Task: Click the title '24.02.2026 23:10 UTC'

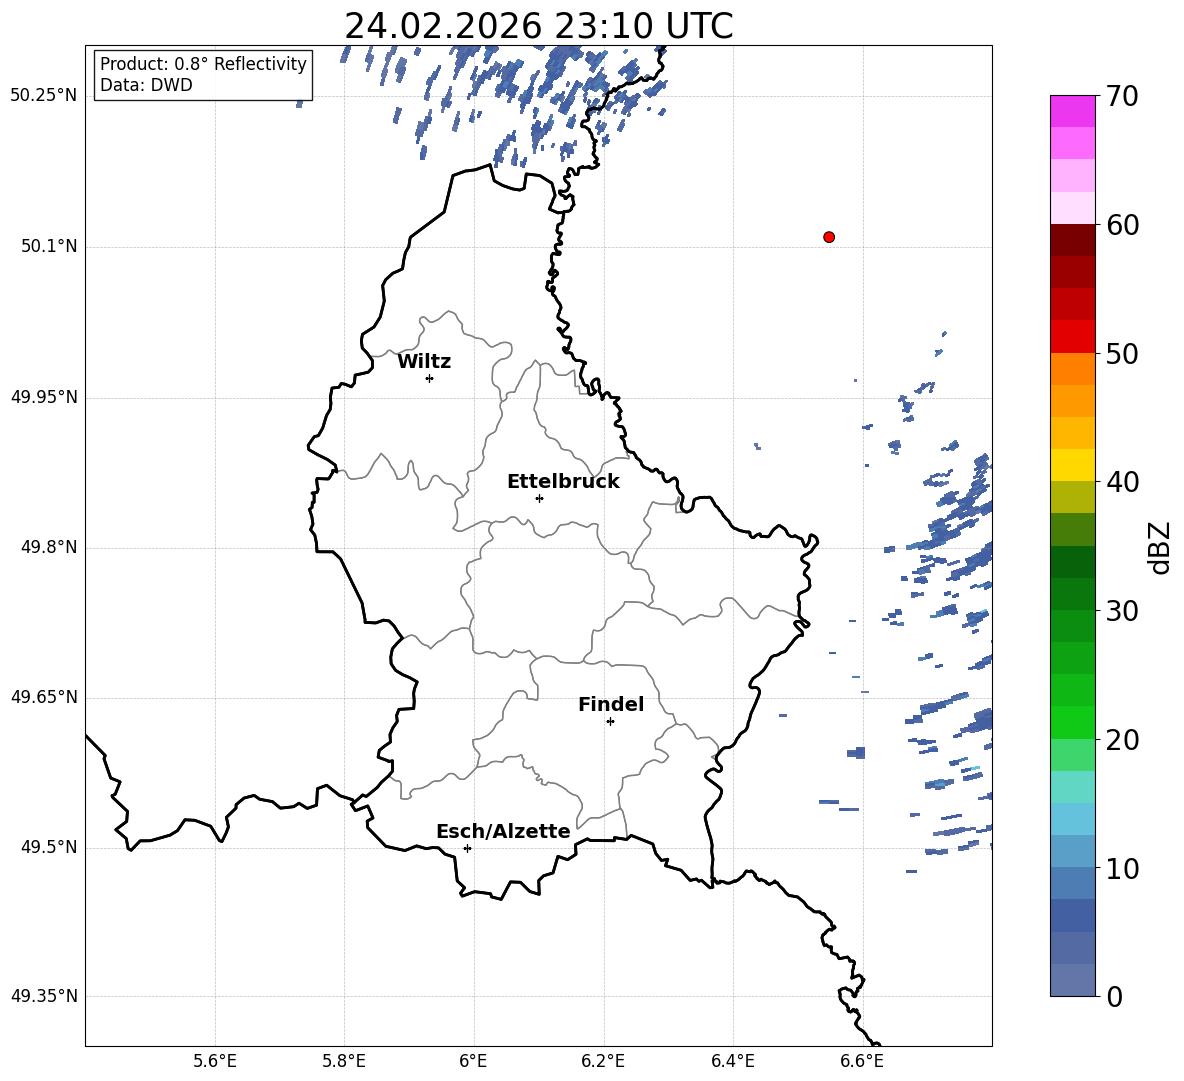Action: [538, 26]
